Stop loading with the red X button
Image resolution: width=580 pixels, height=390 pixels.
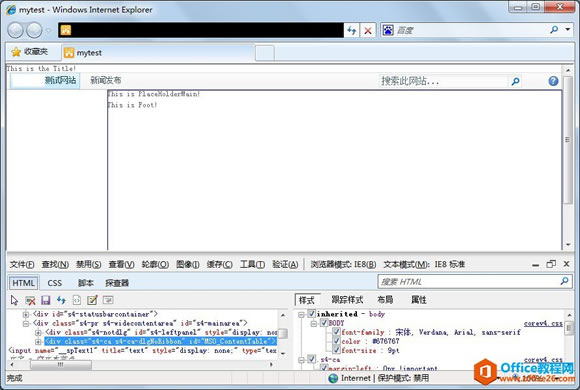pos(368,30)
